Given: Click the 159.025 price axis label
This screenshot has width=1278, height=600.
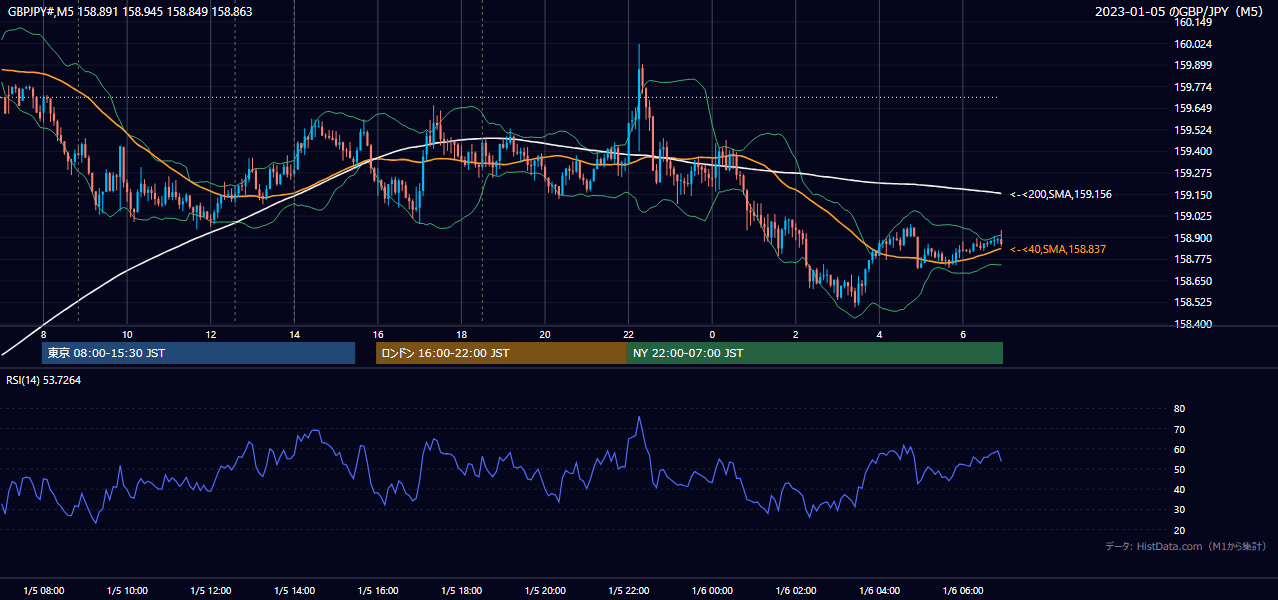Looking at the screenshot, I should [x=1193, y=216].
